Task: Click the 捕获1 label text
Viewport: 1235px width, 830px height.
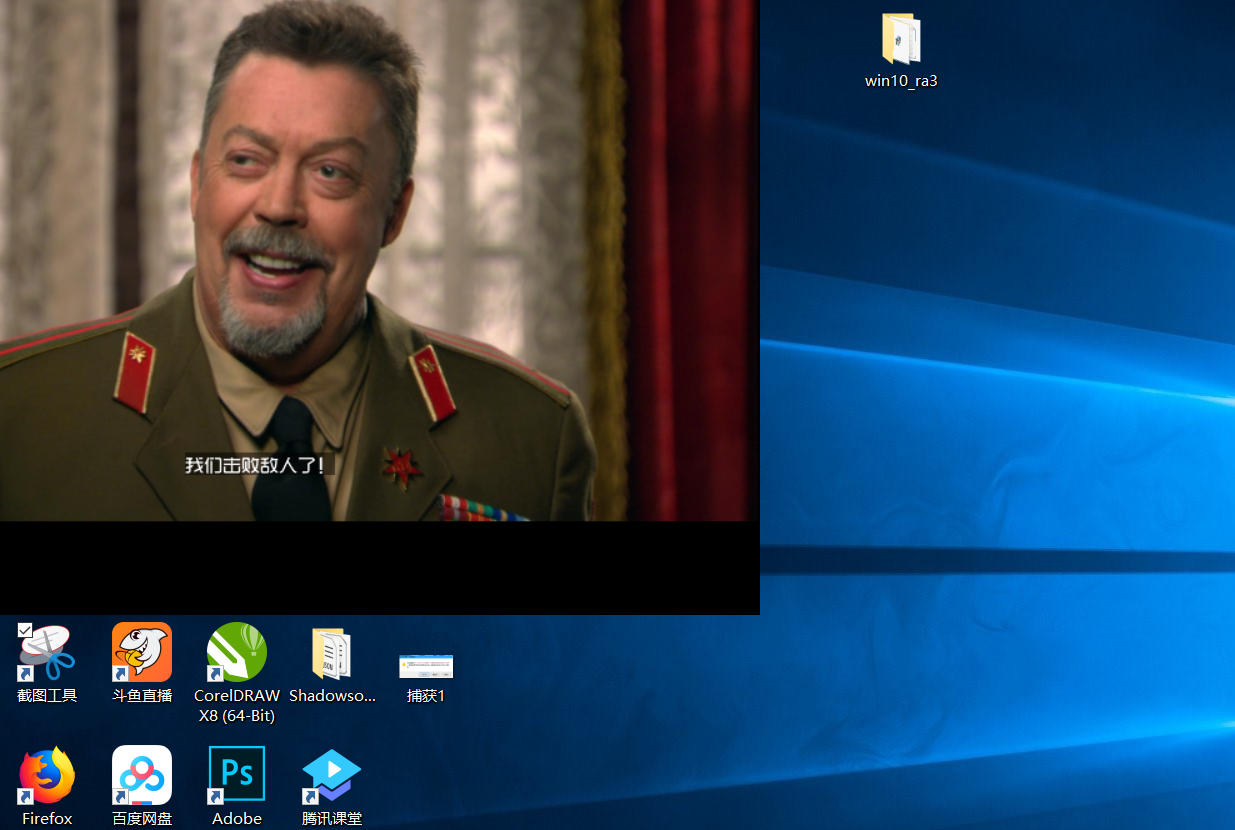Action: click(x=426, y=696)
